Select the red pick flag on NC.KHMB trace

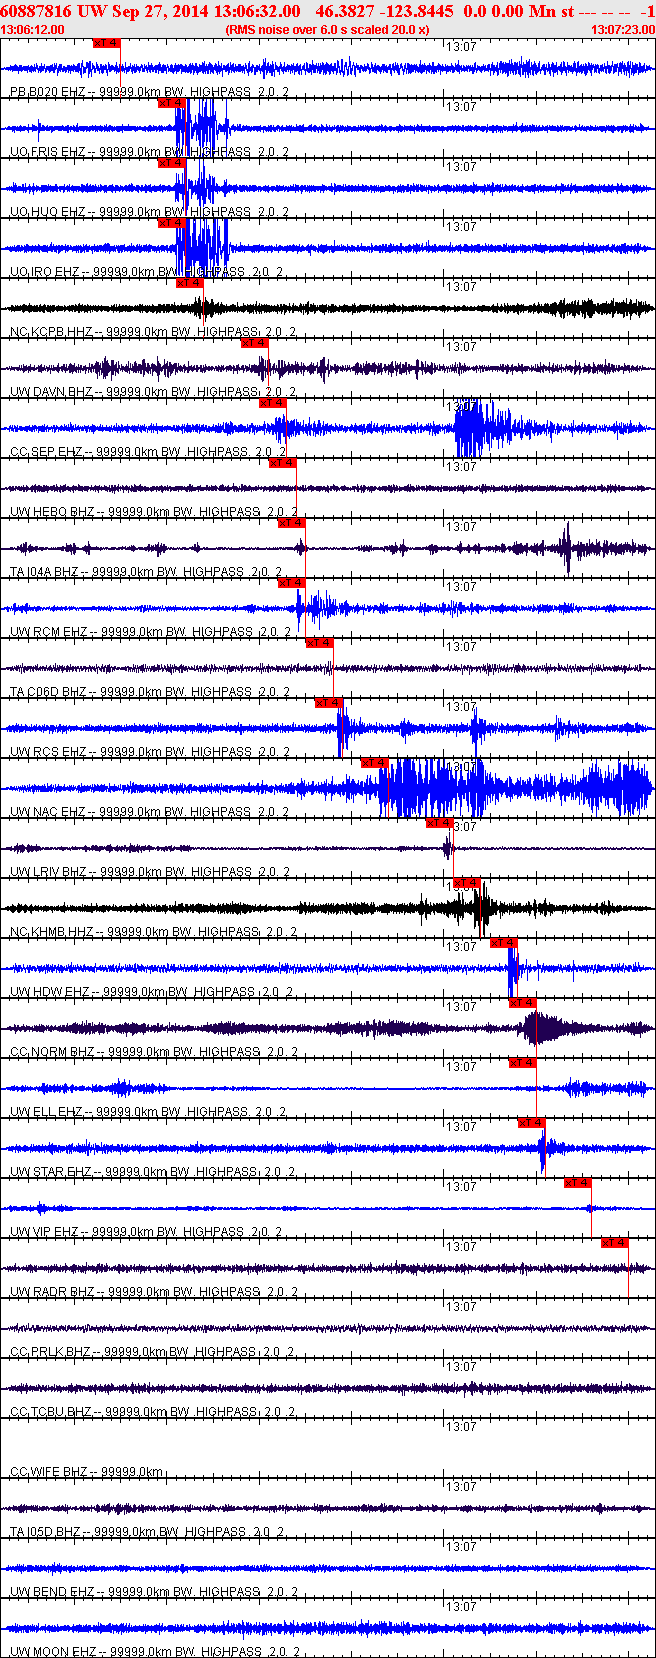(x=467, y=883)
